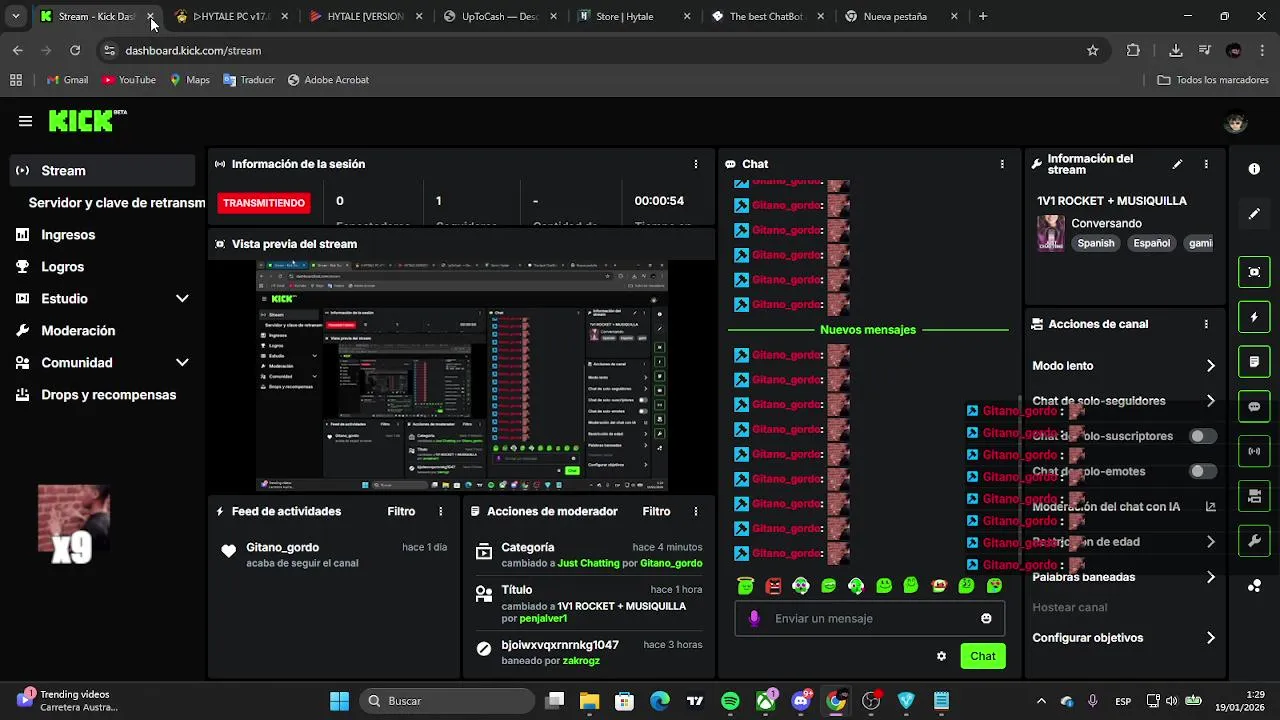Enable Chat de solo-suscriptores toggle

click(1203, 436)
